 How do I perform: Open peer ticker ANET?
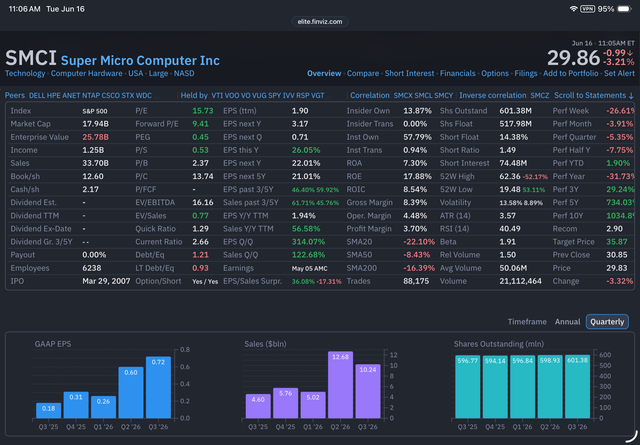point(71,96)
